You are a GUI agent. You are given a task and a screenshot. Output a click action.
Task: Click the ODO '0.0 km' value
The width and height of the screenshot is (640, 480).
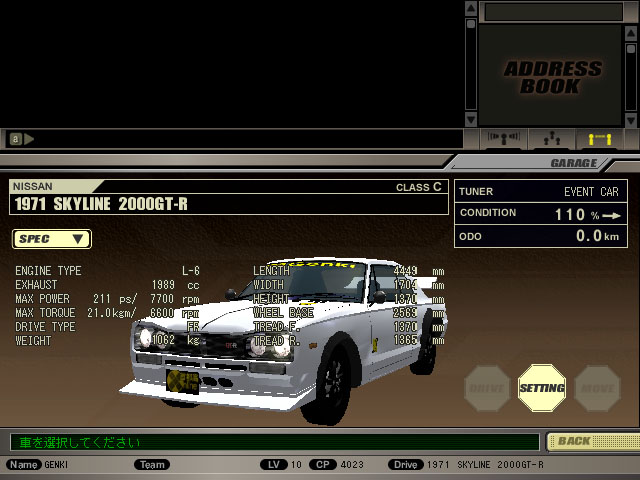tap(597, 236)
